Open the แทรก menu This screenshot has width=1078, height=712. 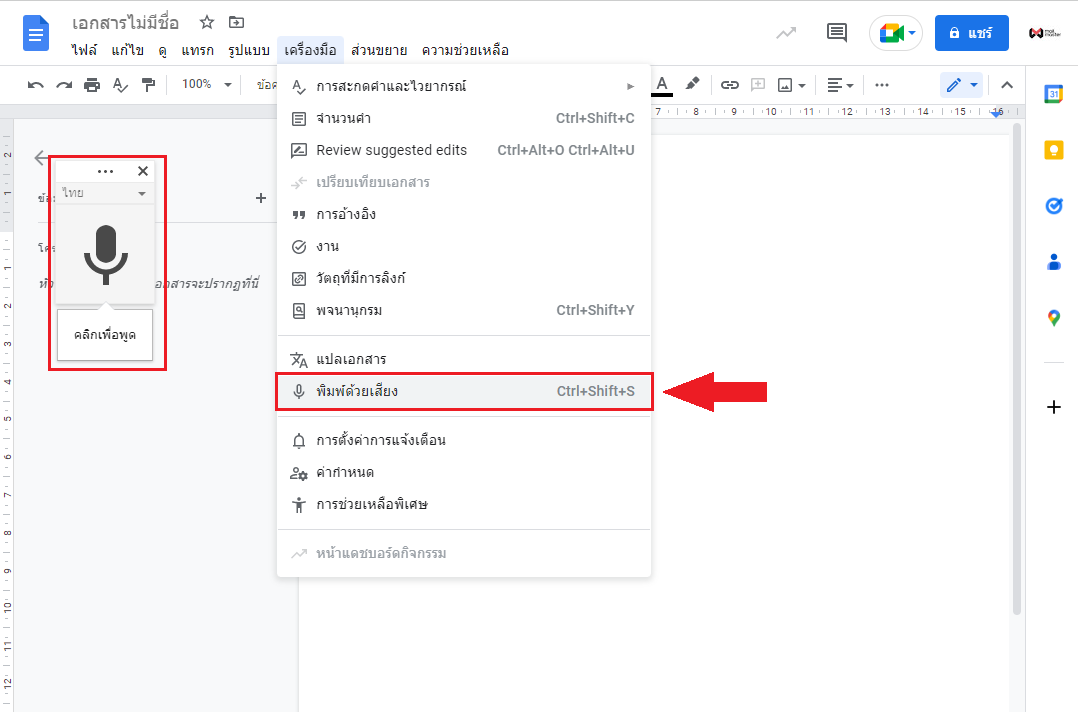tap(197, 50)
